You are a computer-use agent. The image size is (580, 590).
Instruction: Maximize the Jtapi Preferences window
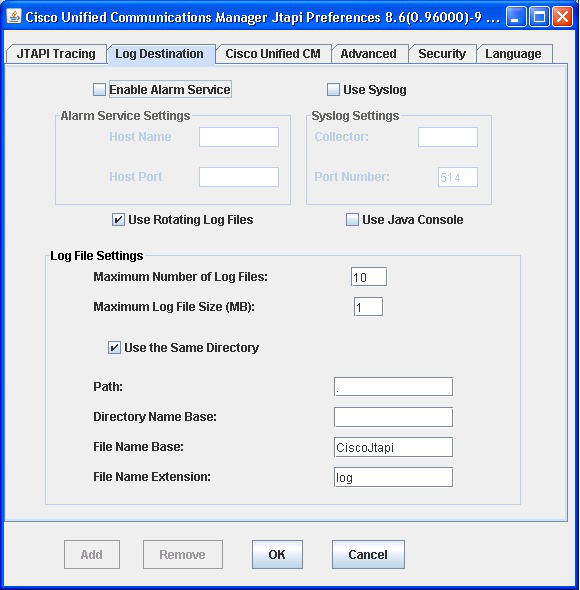click(539, 17)
